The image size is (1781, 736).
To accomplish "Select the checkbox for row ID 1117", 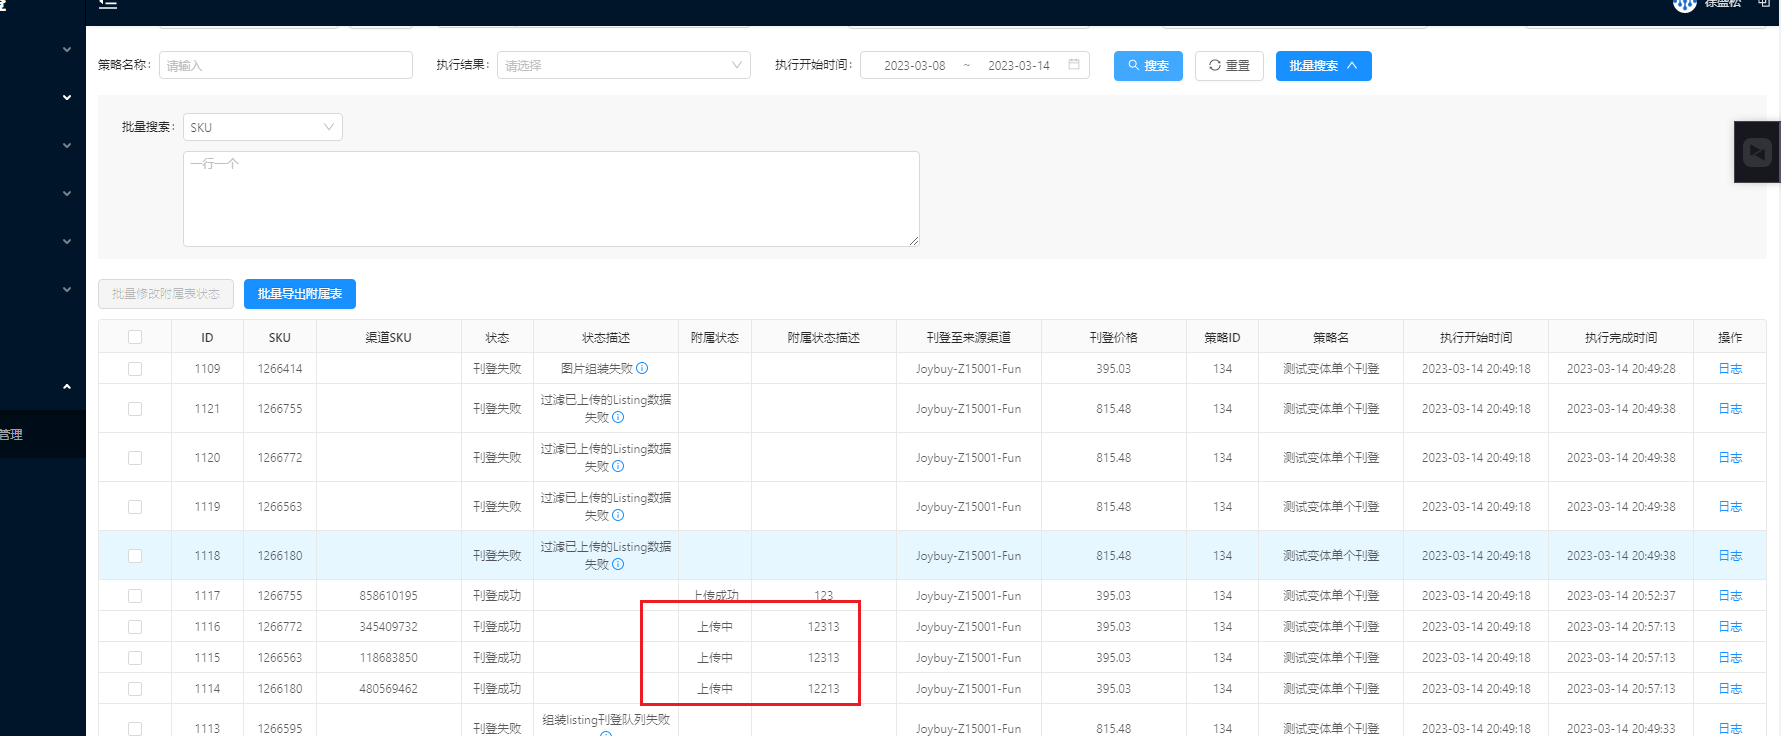I will click(135, 596).
